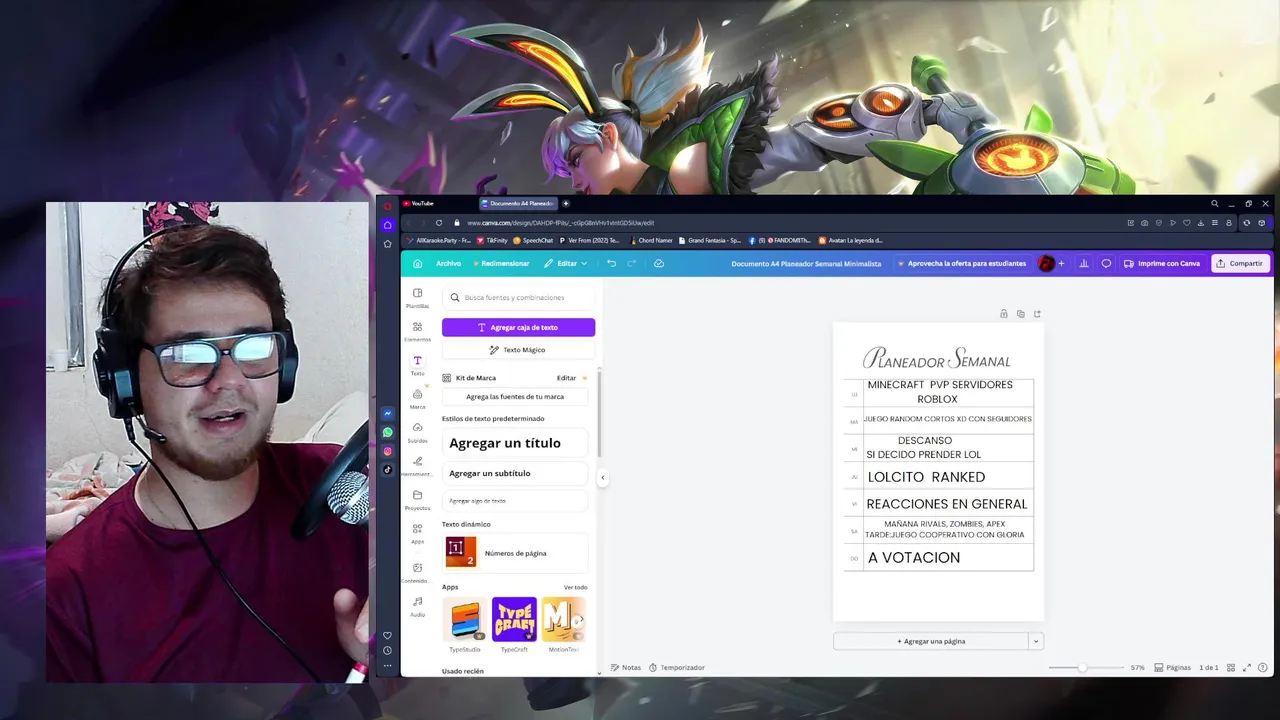This screenshot has width=1280, height=720.
Task: Open the SpeechChat bookmark
Action: (x=533, y=240)
